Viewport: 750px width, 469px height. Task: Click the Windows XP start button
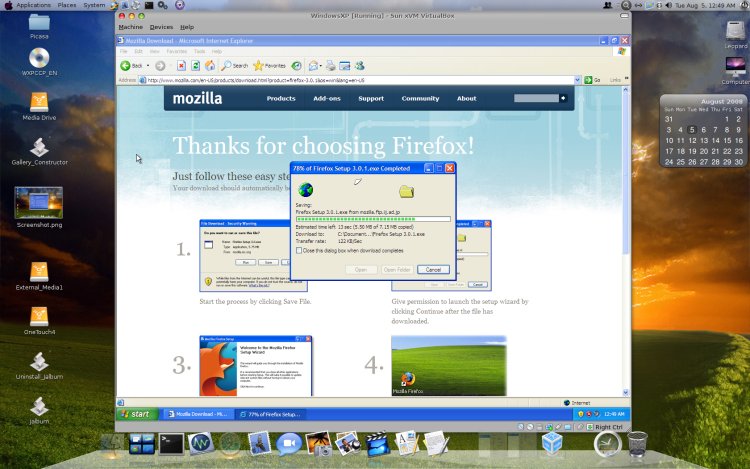[x=136, y=414]
